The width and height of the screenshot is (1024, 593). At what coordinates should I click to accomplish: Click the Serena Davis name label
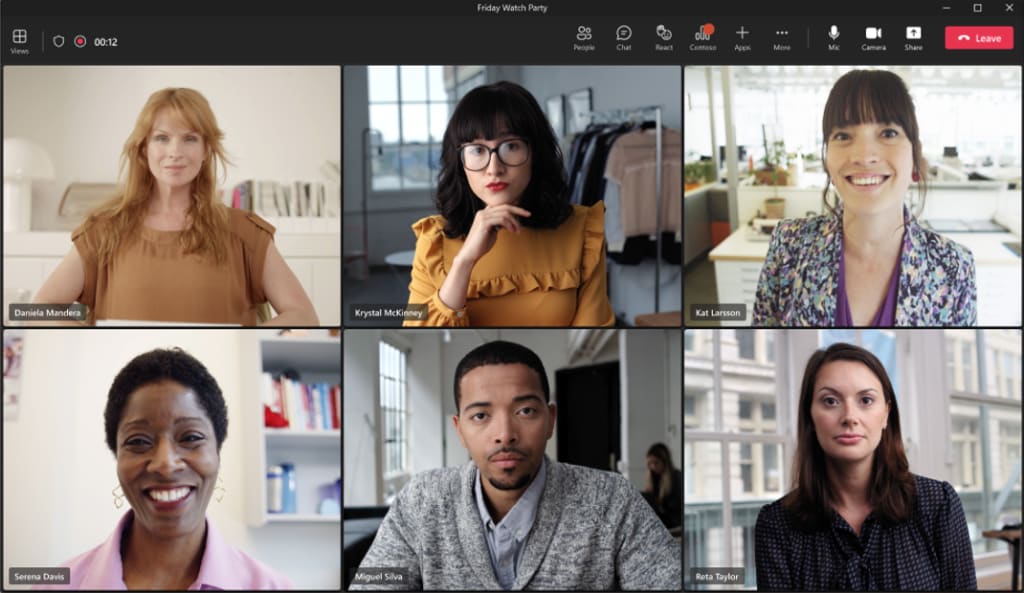(39, 577)
